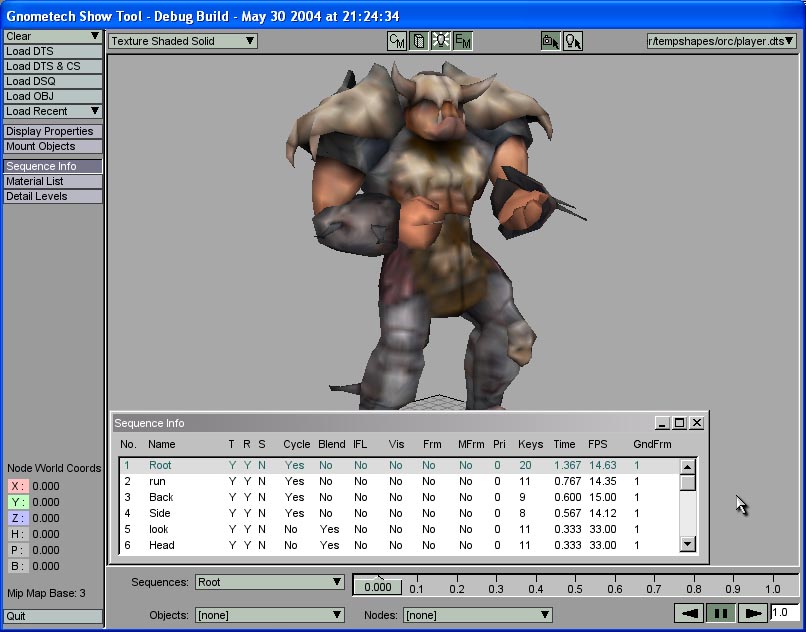Select the run sequence row
Viewport: 806px width, 632px height.
point(399,481)
